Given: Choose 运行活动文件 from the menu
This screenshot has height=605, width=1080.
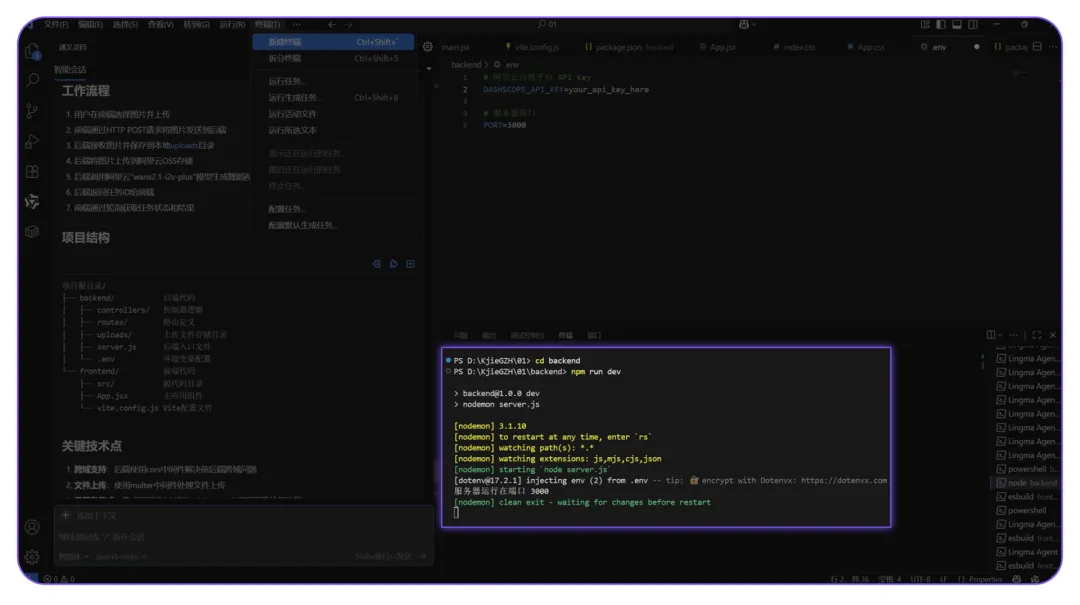Looking at the screenshot, I should [333, 114].
